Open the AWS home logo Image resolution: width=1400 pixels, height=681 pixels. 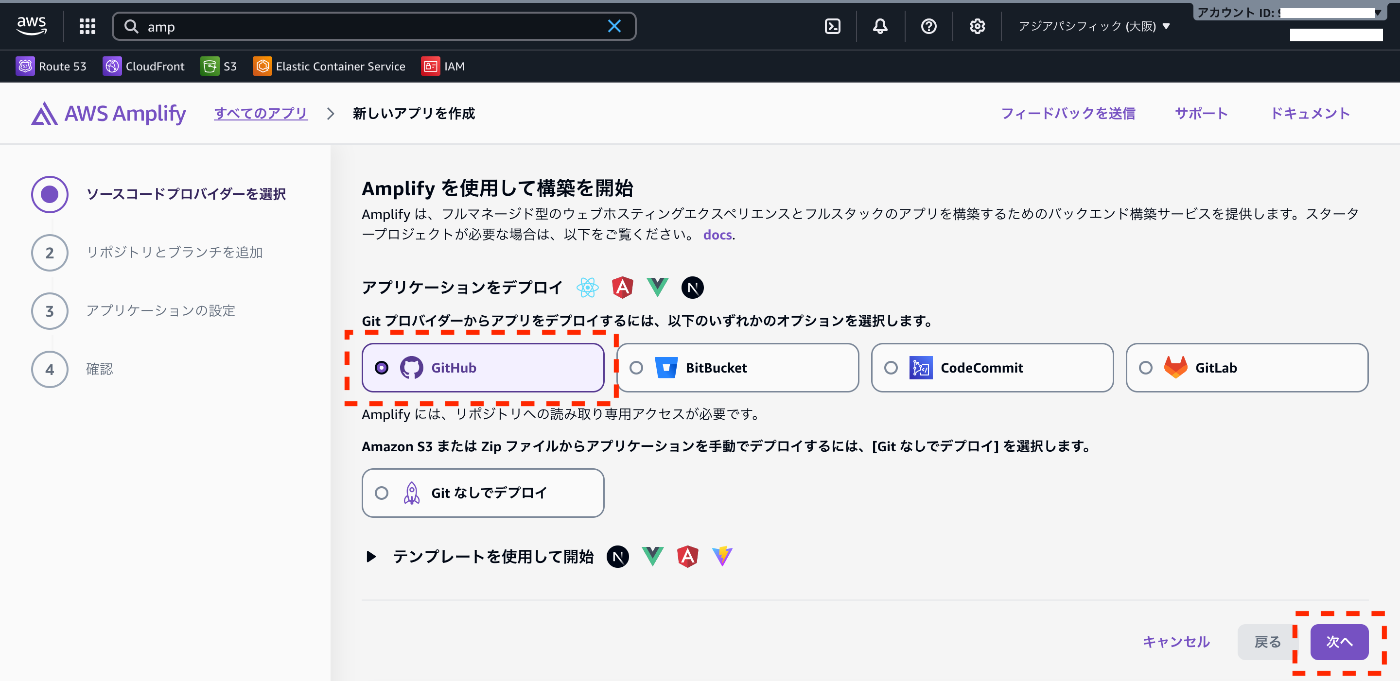pyautogui.click(x=31, y=26)
